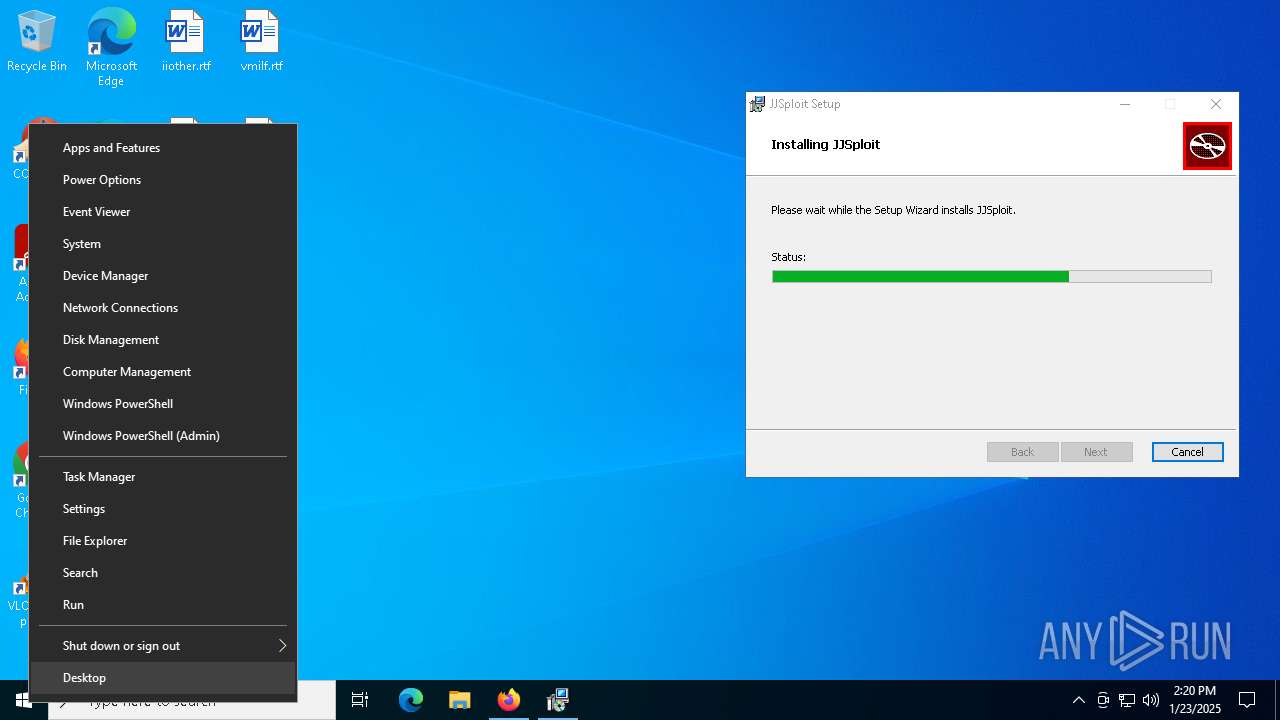This screenshot has height=720, width=1280.
Task: Open File Explorer from the menu
Action: pyautogui.click(x=163, y=541)
